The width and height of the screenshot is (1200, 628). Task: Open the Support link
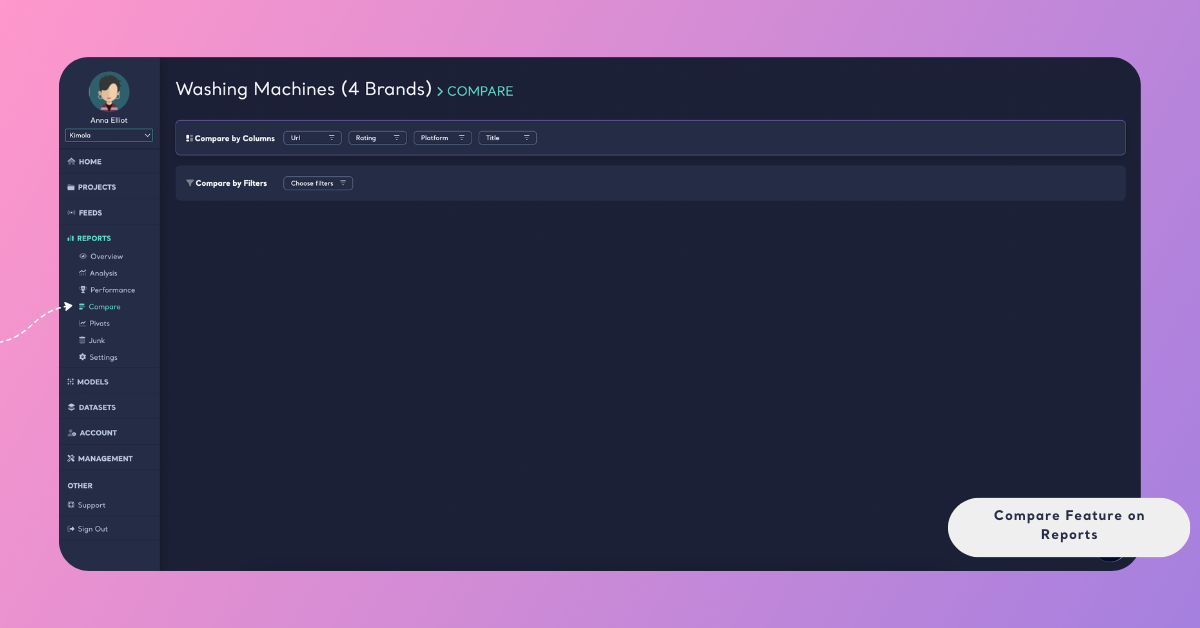point(87,505)
